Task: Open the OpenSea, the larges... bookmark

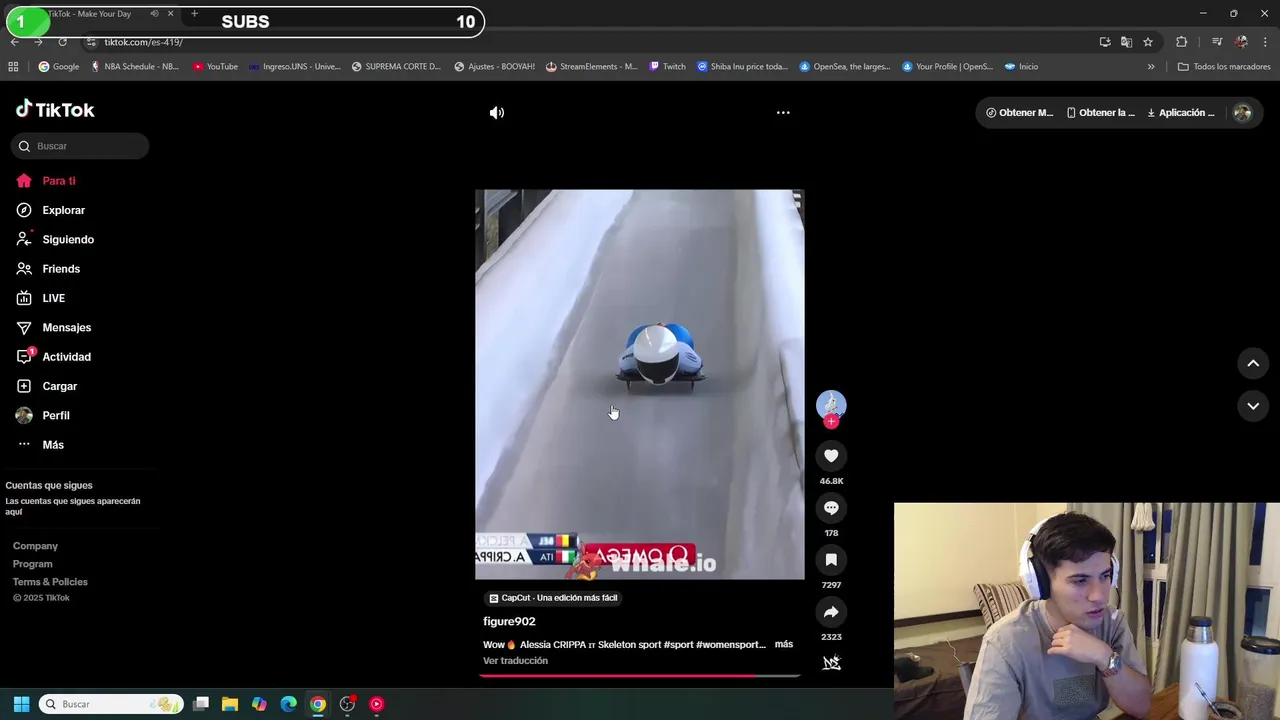Action: coord(844,67)
